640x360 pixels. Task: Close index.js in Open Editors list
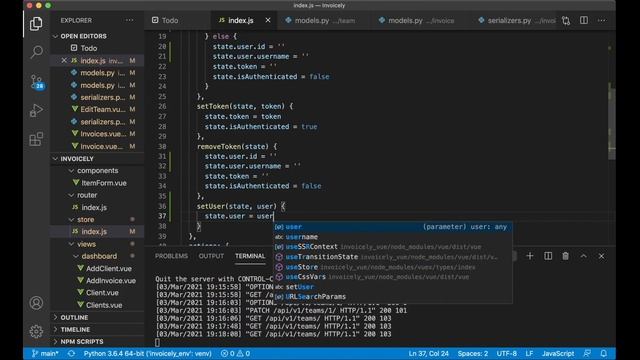pos(64,60)
